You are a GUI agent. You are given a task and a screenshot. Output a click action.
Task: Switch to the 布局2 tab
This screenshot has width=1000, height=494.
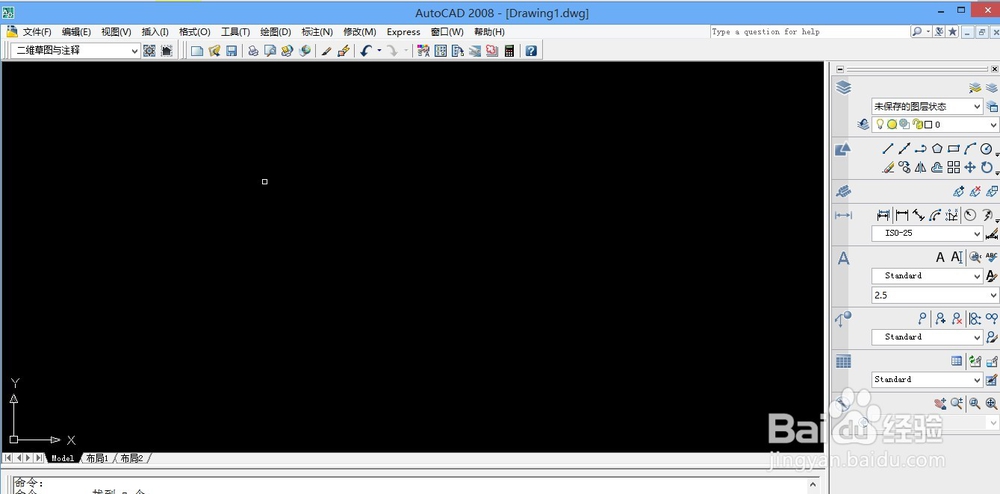[x=132, y=458]
